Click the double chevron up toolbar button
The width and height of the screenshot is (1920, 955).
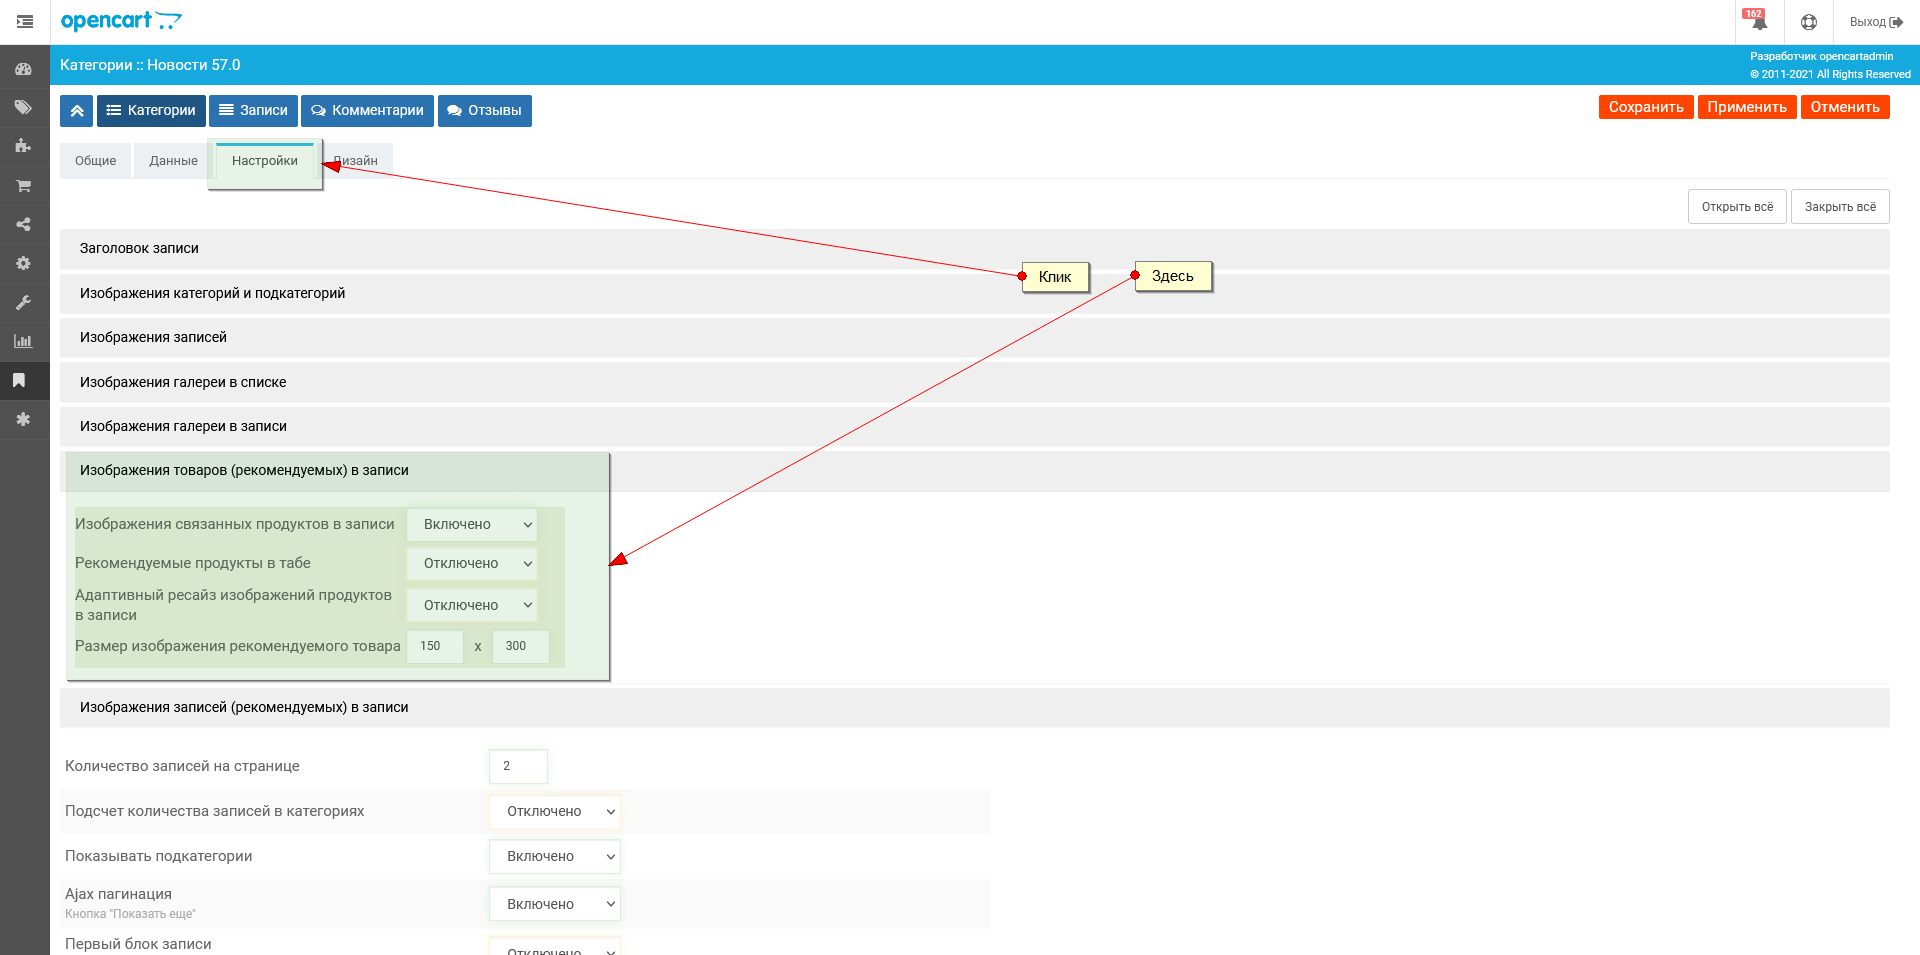coord(77,111)
